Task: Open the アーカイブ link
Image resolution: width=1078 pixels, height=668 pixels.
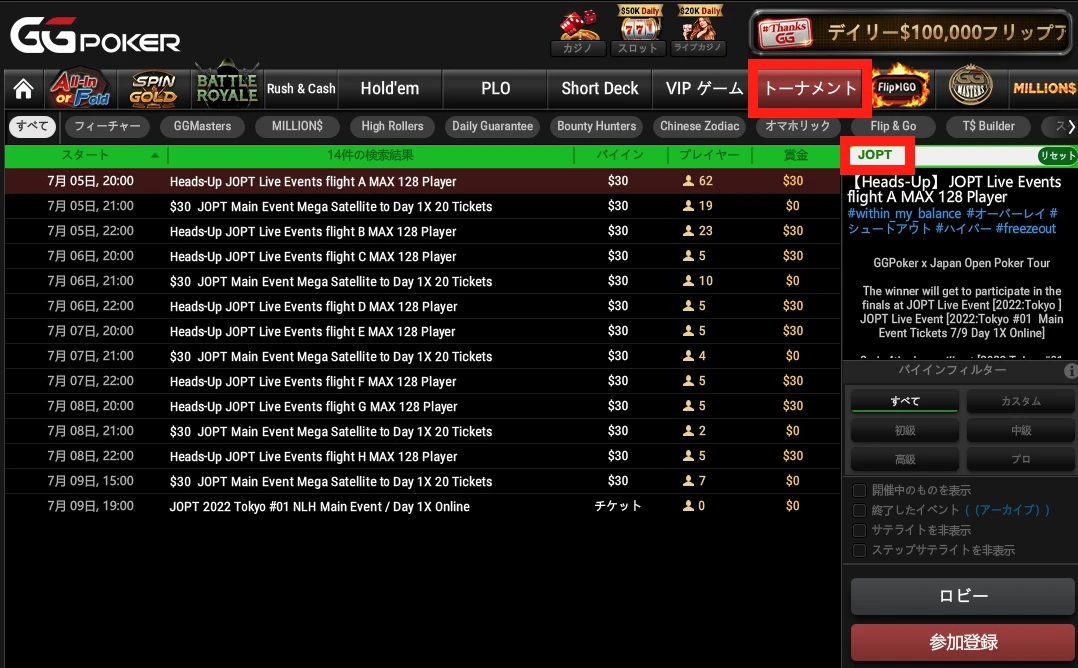Action: click(1008, 510)
